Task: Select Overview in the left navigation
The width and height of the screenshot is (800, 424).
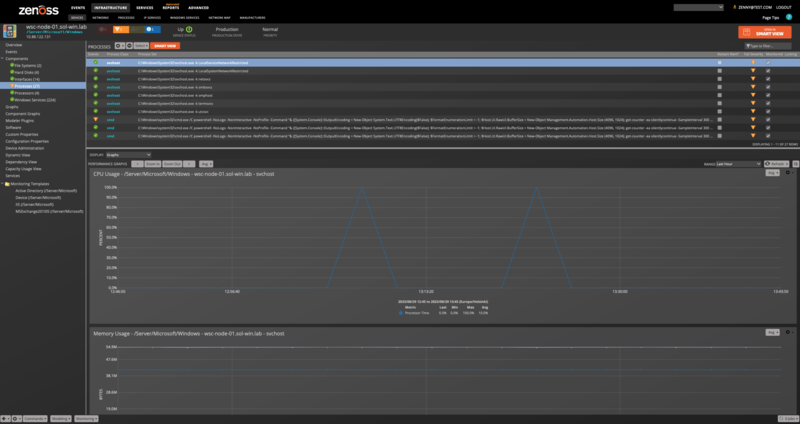Action: [x=14, y=45]
